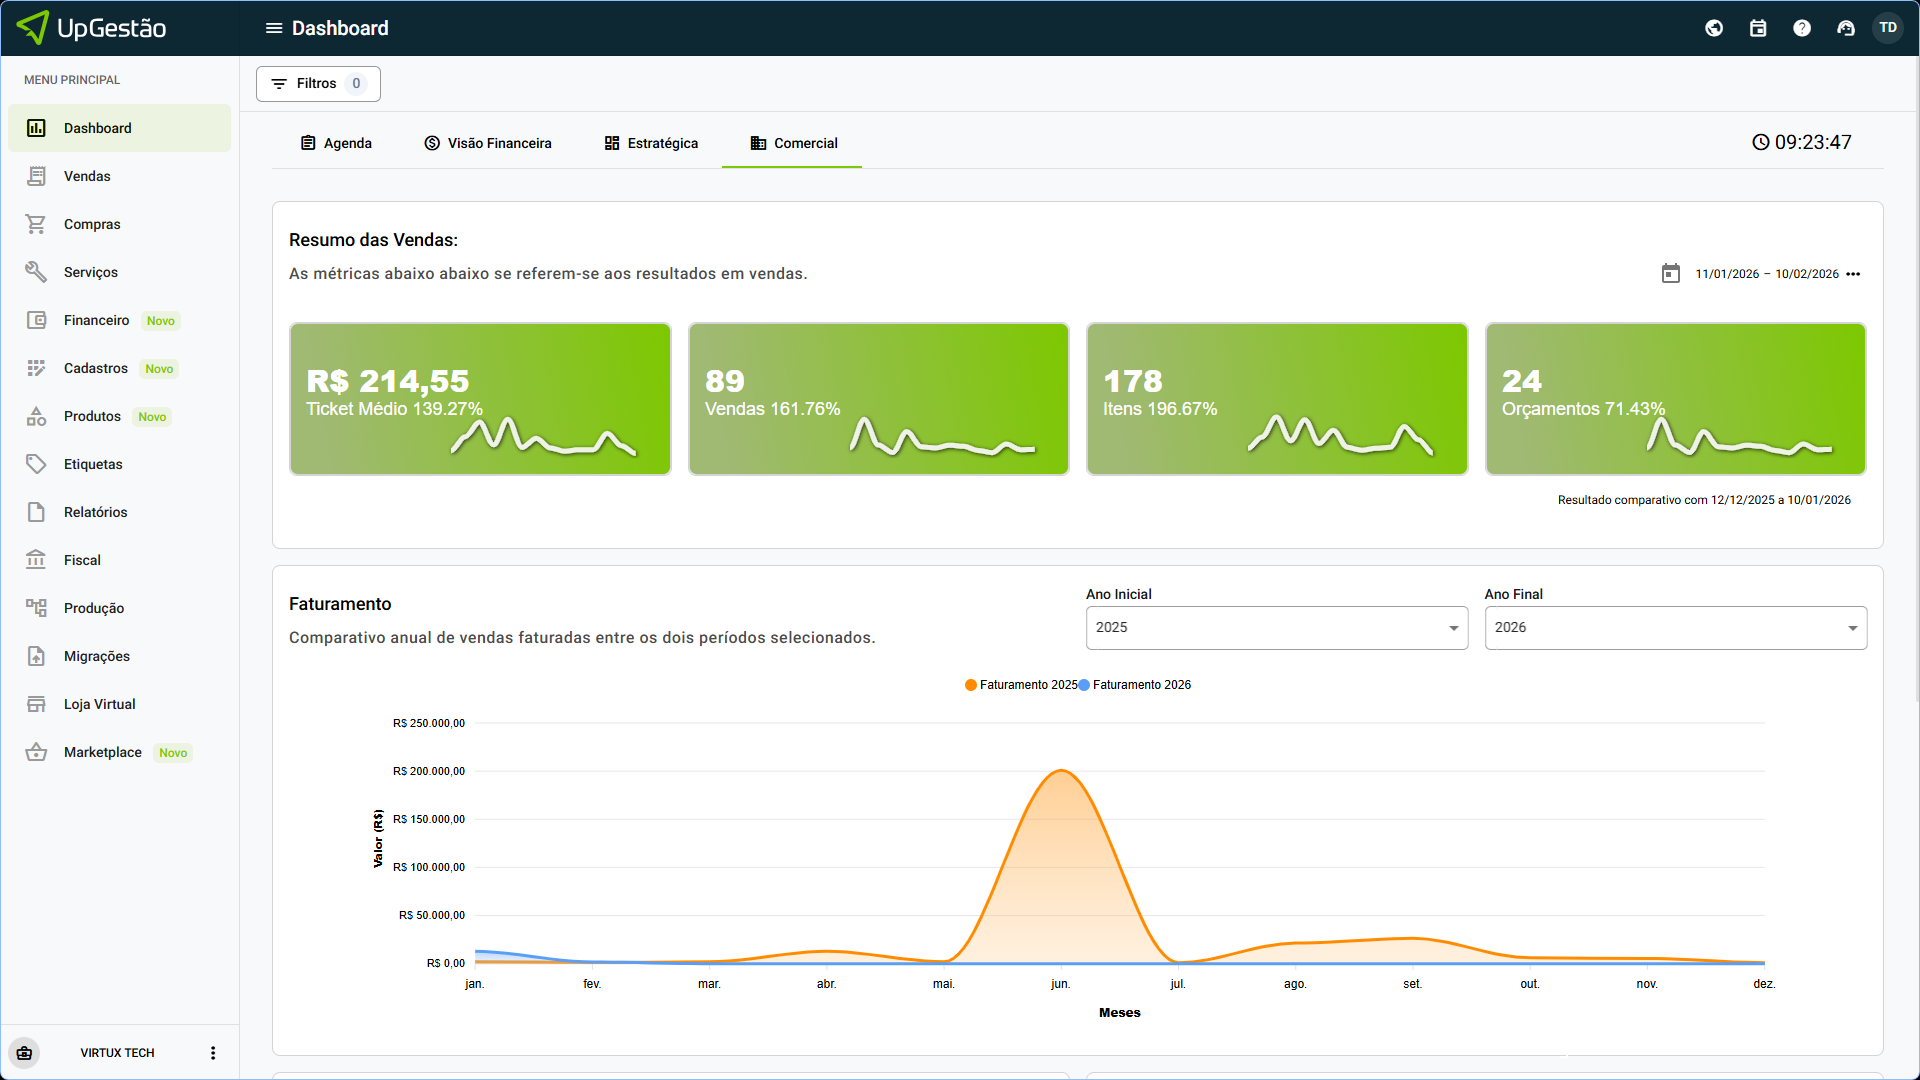This screenshot has height=1080, width=1920.
Task: Toggle Faturamento 2026 legend series
Action: click(x=1135, y=685)
